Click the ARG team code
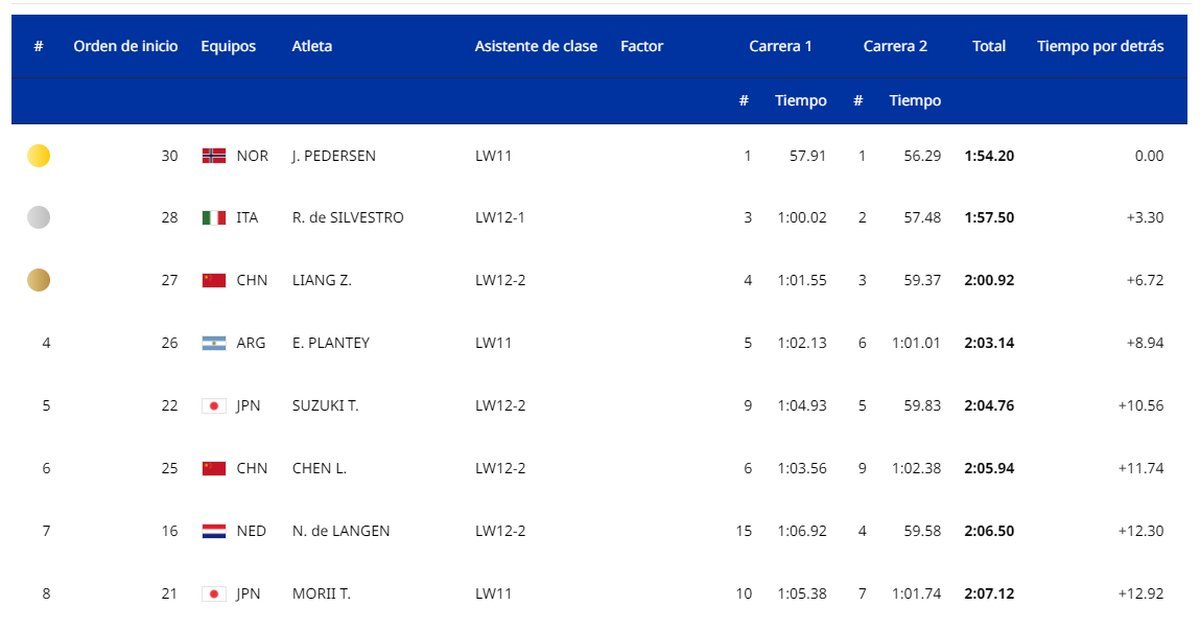The image size is (1200, 629). [x=251, y=343]
